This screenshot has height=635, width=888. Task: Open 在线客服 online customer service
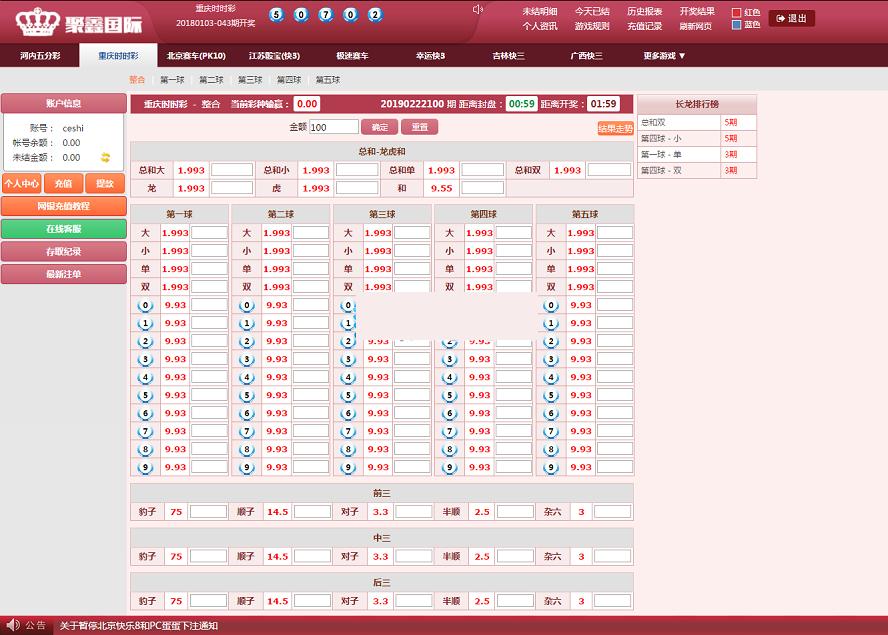coord(64,229)
